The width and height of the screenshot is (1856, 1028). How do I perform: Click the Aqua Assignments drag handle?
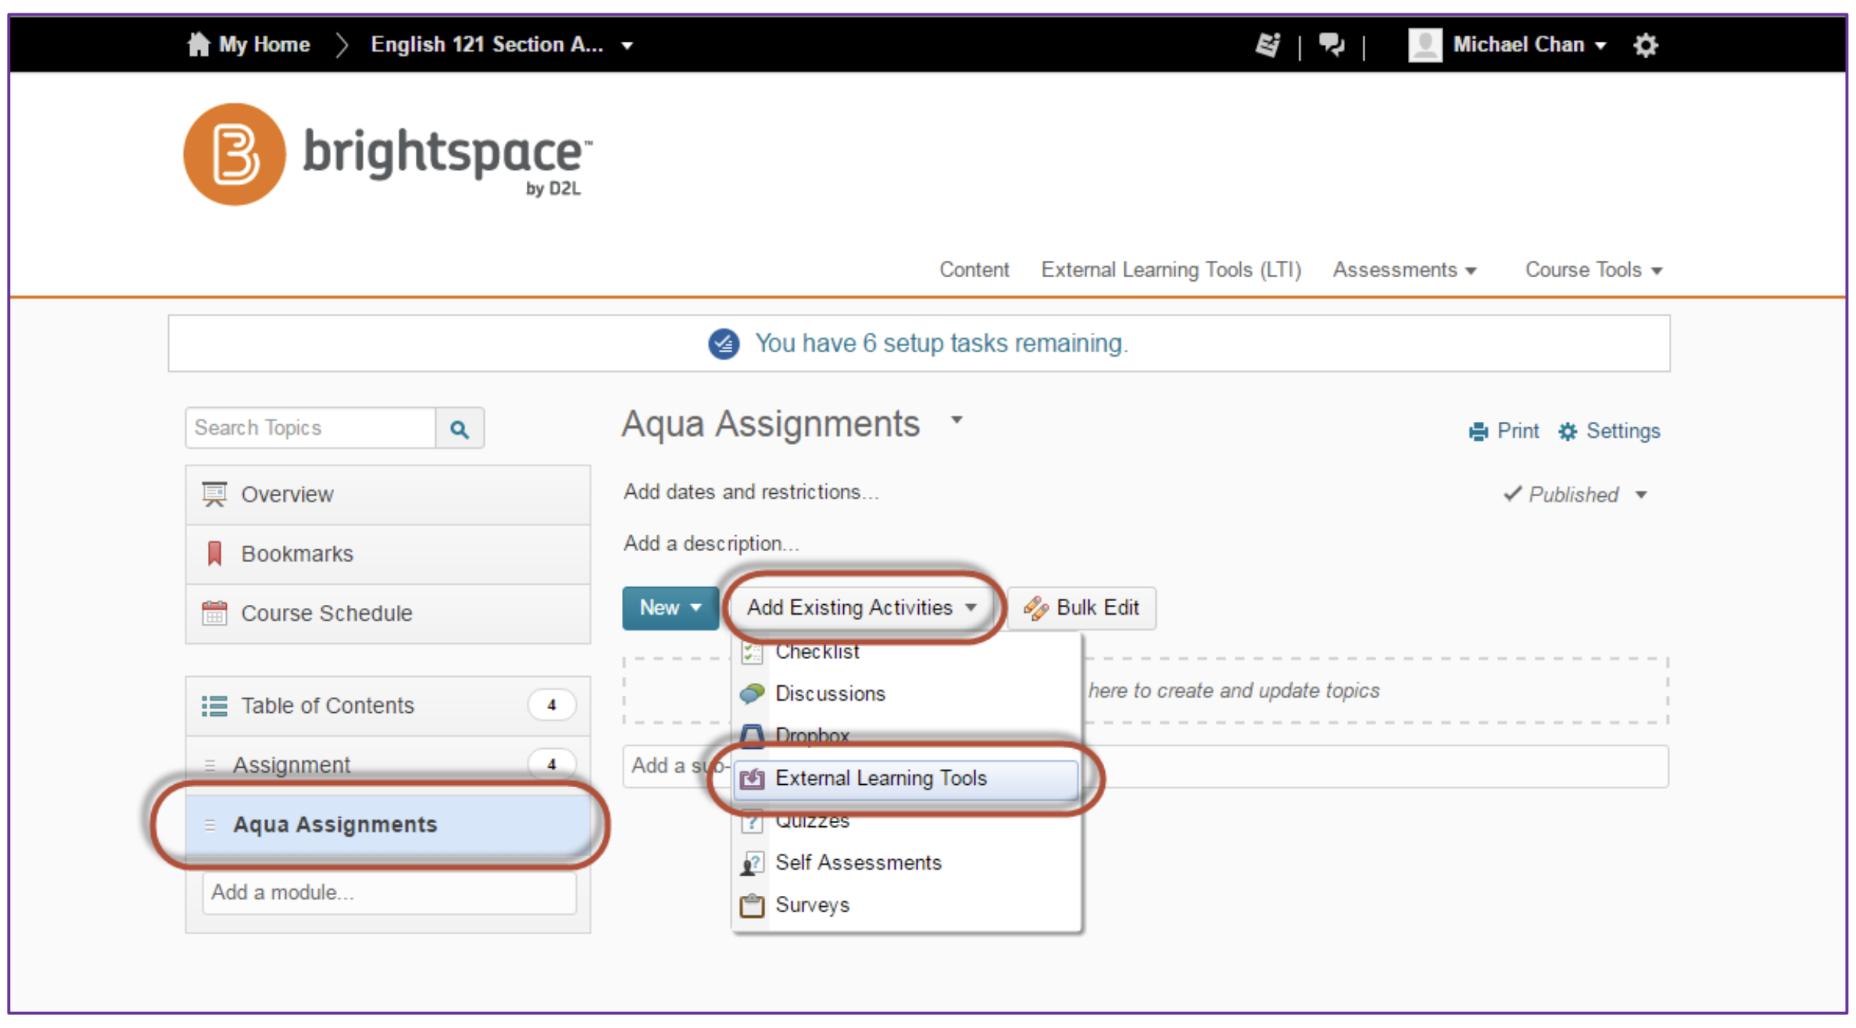pyautogui.click(x=210, y=825)
